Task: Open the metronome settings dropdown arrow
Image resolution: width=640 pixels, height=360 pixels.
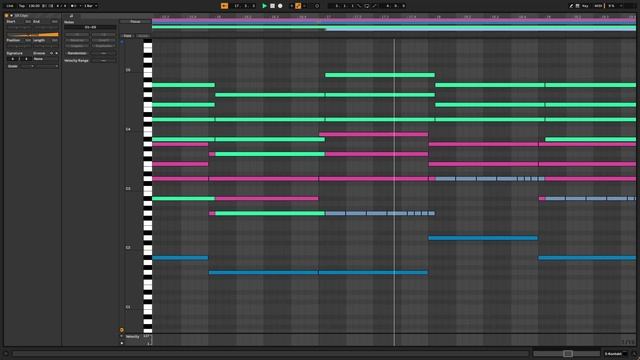Action: pyautogui.click(x=80, y=6)
